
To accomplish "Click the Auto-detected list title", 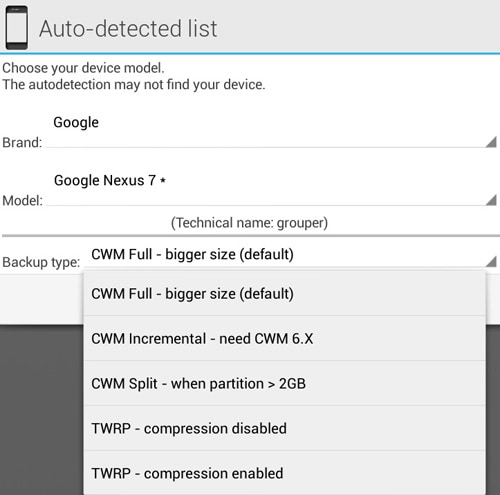I will click(128, 29).
